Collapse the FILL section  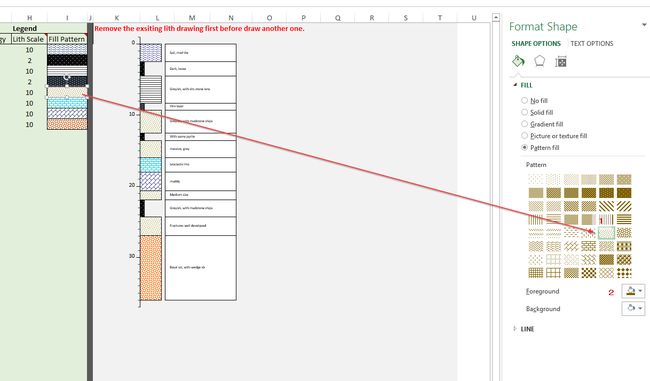tap(515, 85)
